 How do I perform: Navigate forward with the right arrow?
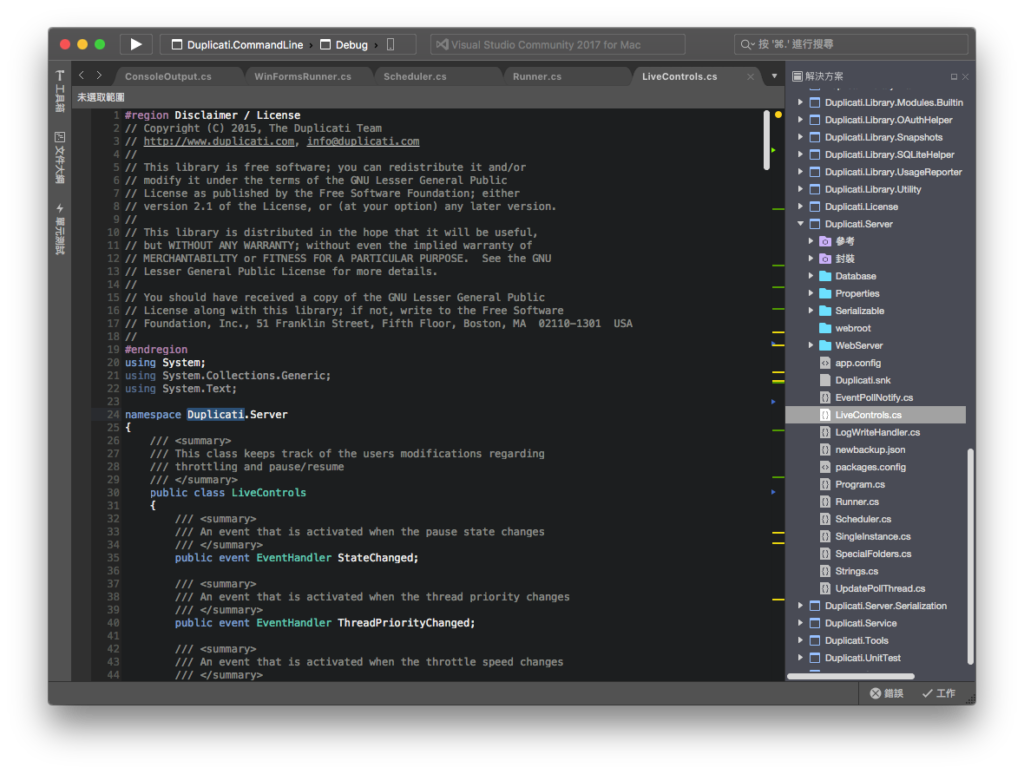[x=99, y=76]
